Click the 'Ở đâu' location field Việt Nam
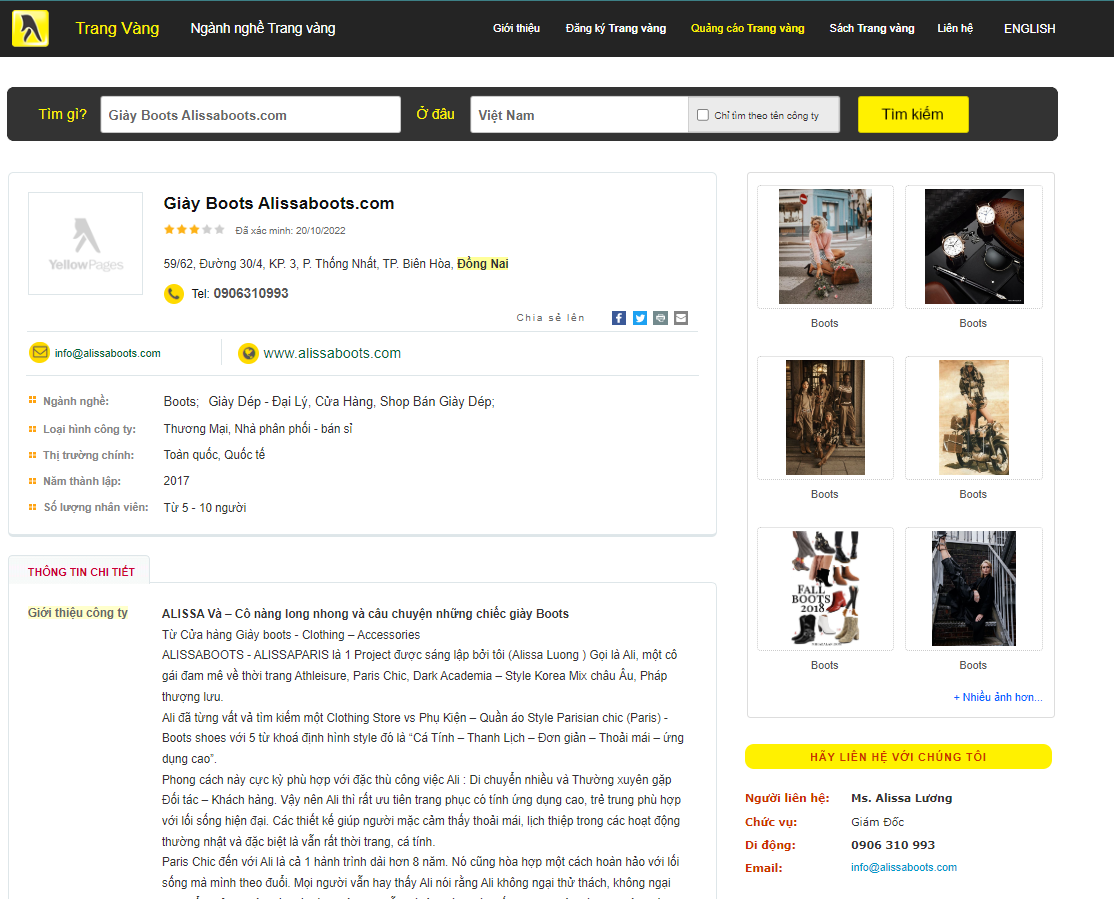The width and height of the screenshot is (1114, 899). click(x=579, y=114)
